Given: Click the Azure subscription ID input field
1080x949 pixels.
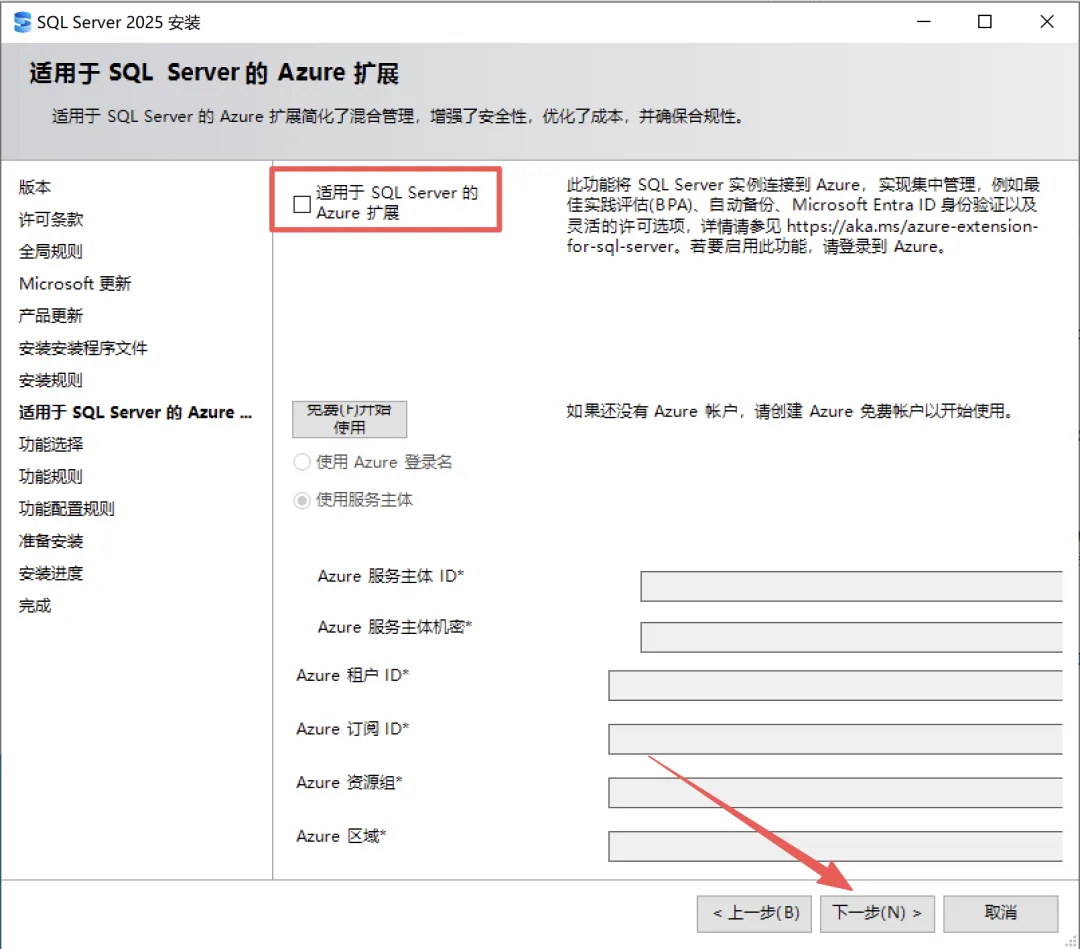Looking at the screenshot, I should (x=835, y=739).
